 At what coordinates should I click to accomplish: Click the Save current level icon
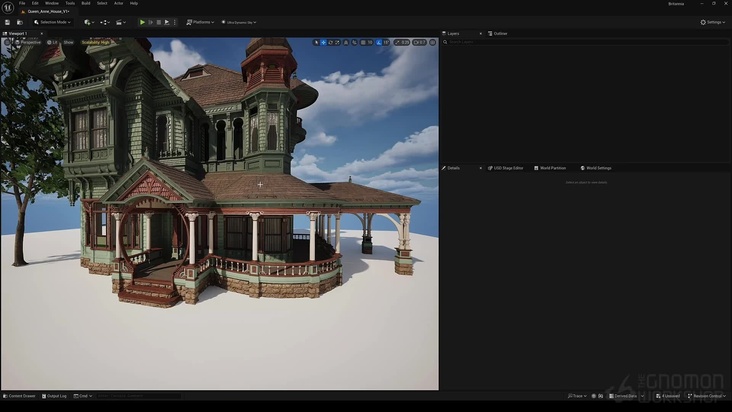coord(7,22)
